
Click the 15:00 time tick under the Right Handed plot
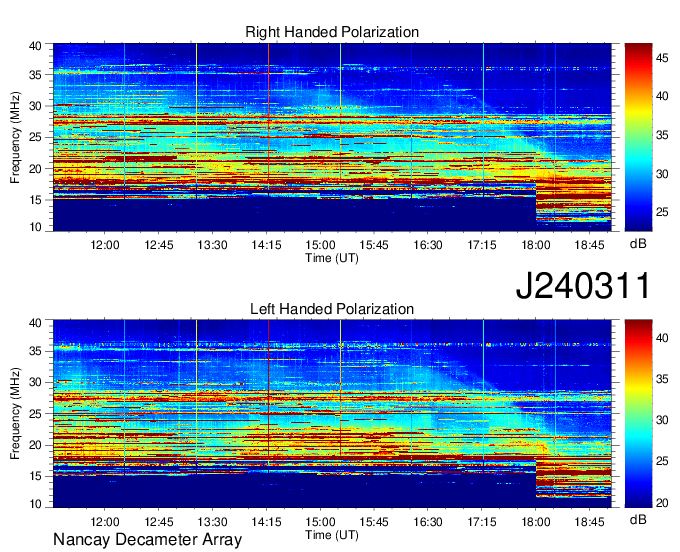[320, 245]
